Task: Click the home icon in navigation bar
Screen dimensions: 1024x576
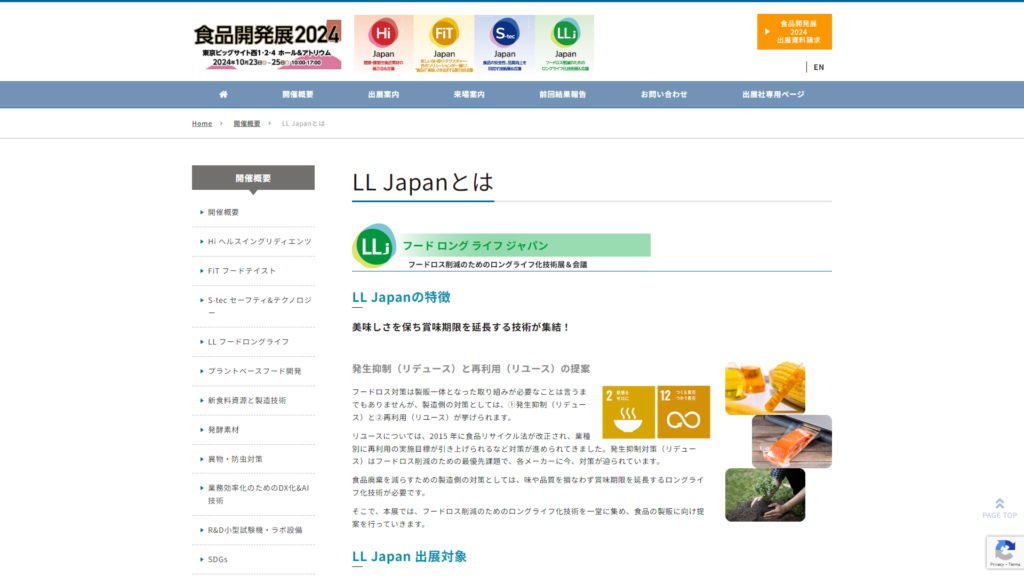Action: click(x=223, y=94)
